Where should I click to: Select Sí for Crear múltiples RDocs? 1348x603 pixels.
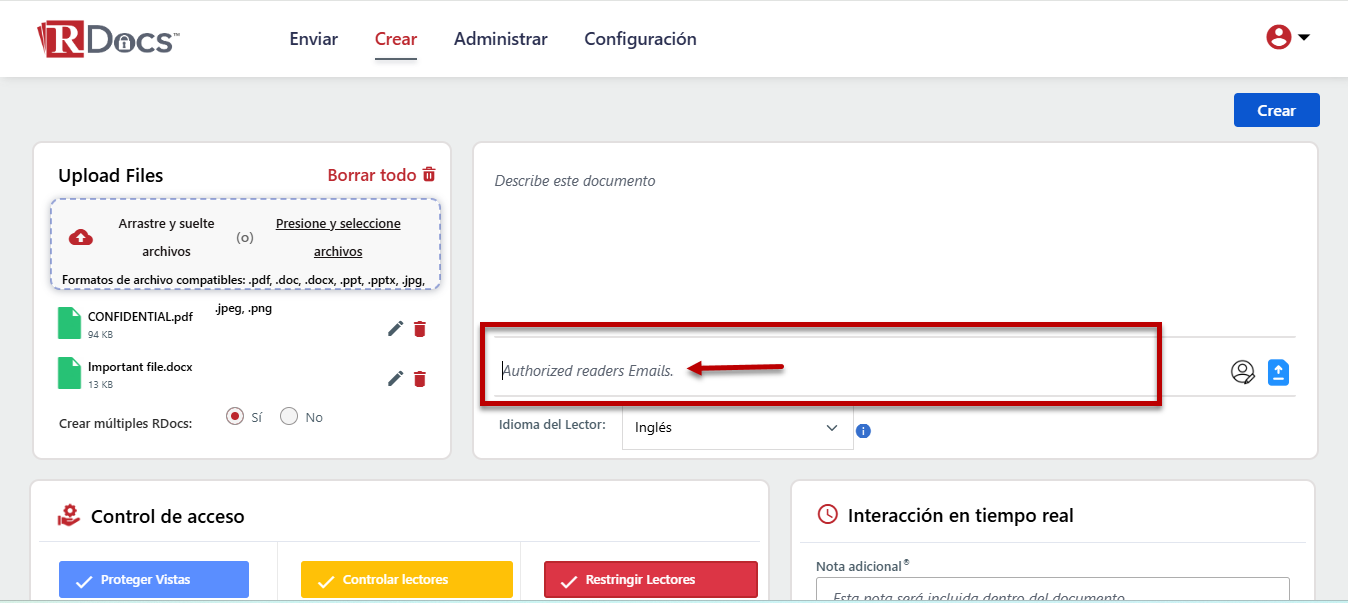pos(235,417)
